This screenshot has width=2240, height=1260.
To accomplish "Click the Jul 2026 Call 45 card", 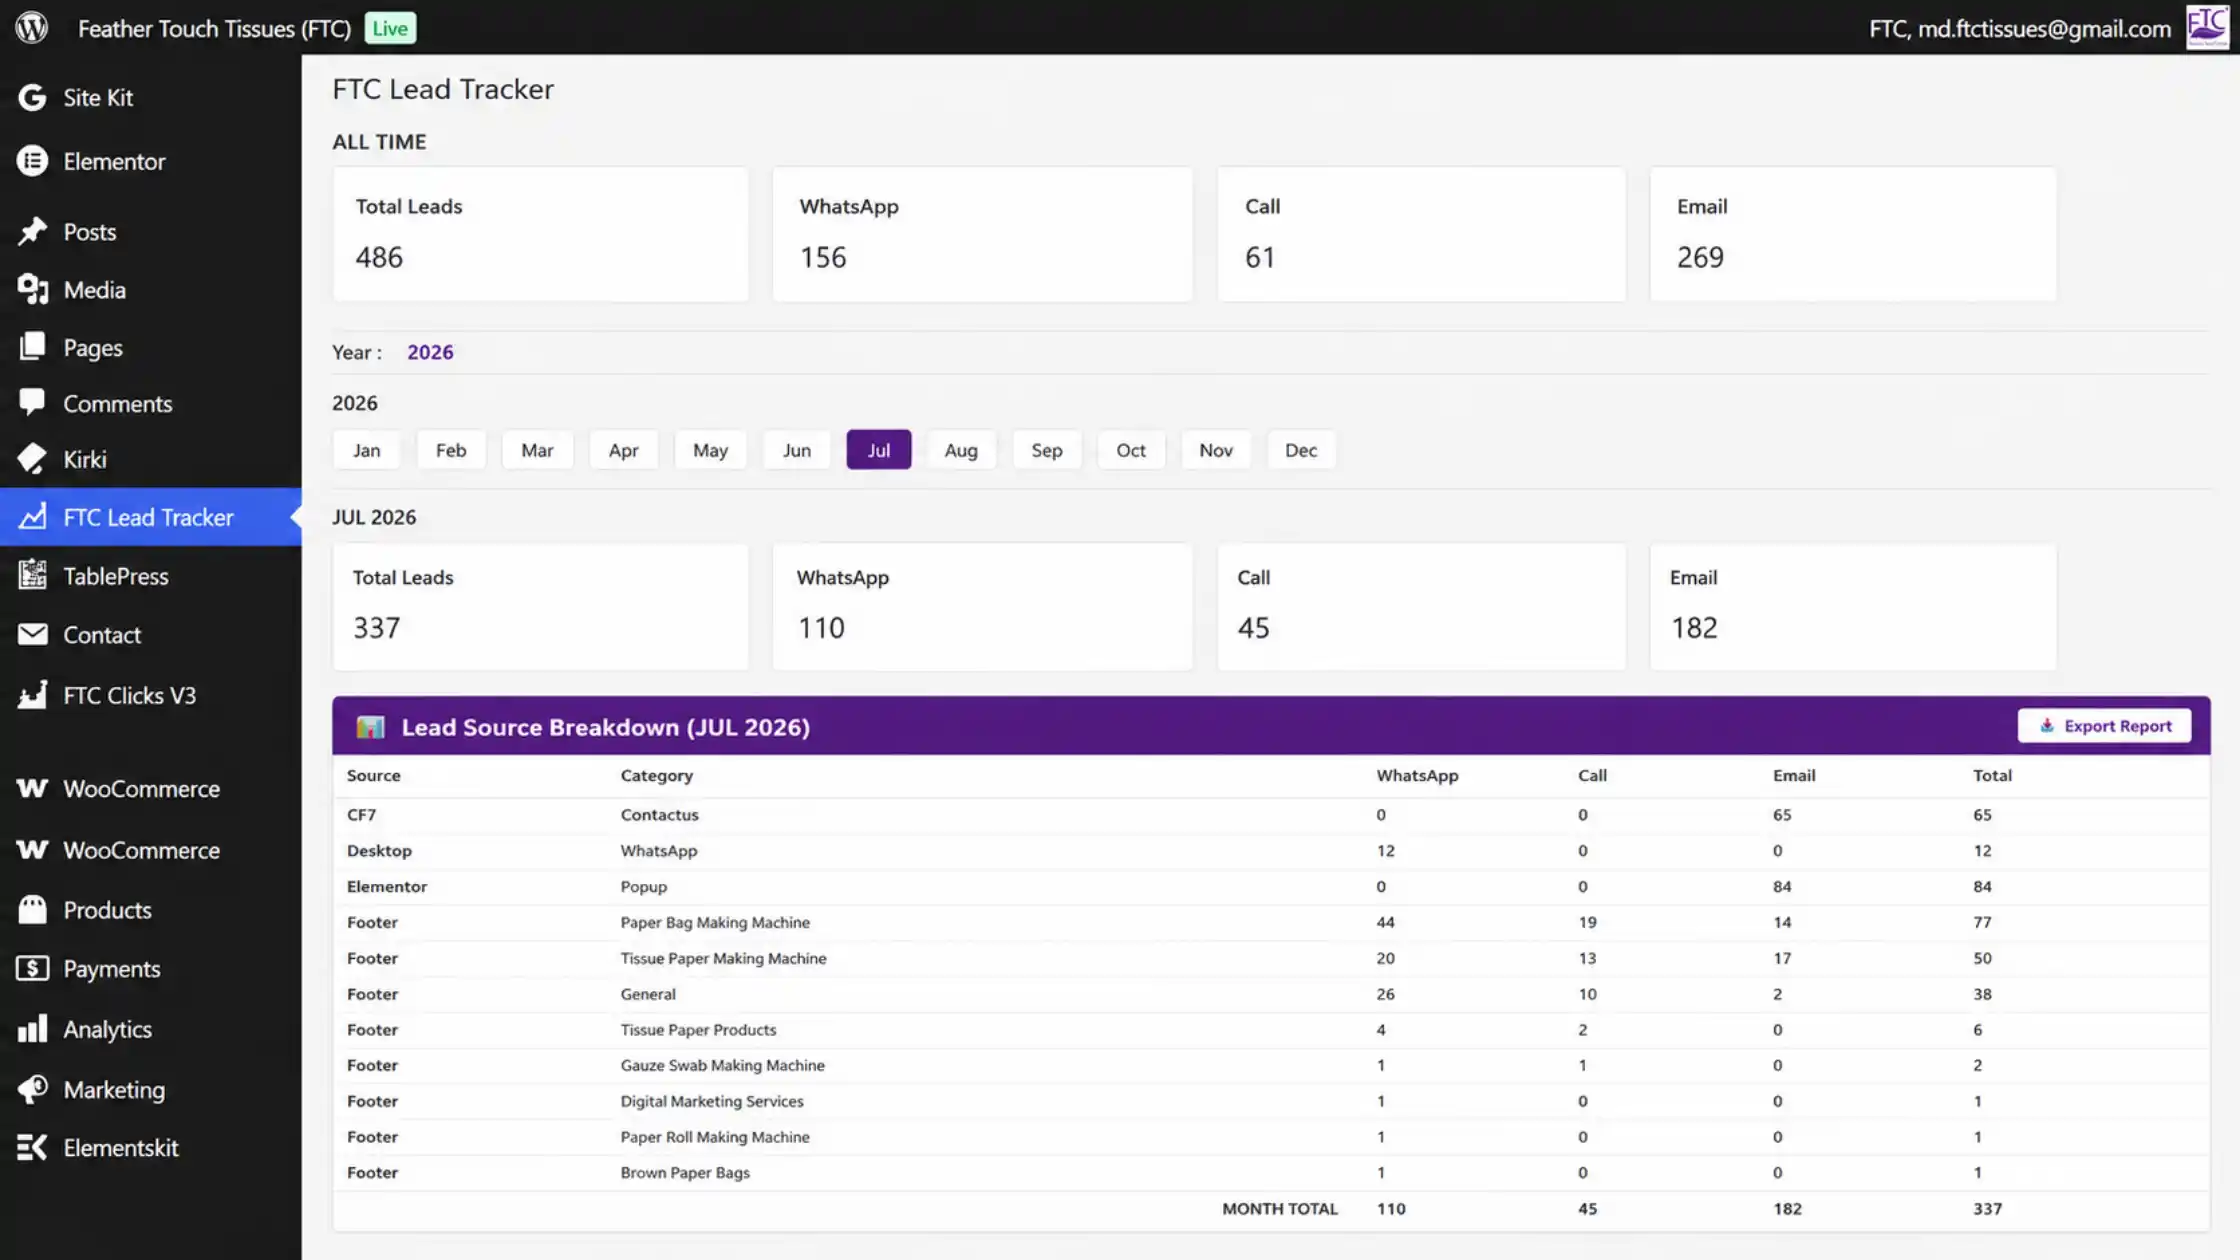I will (x=1421, y=607).
